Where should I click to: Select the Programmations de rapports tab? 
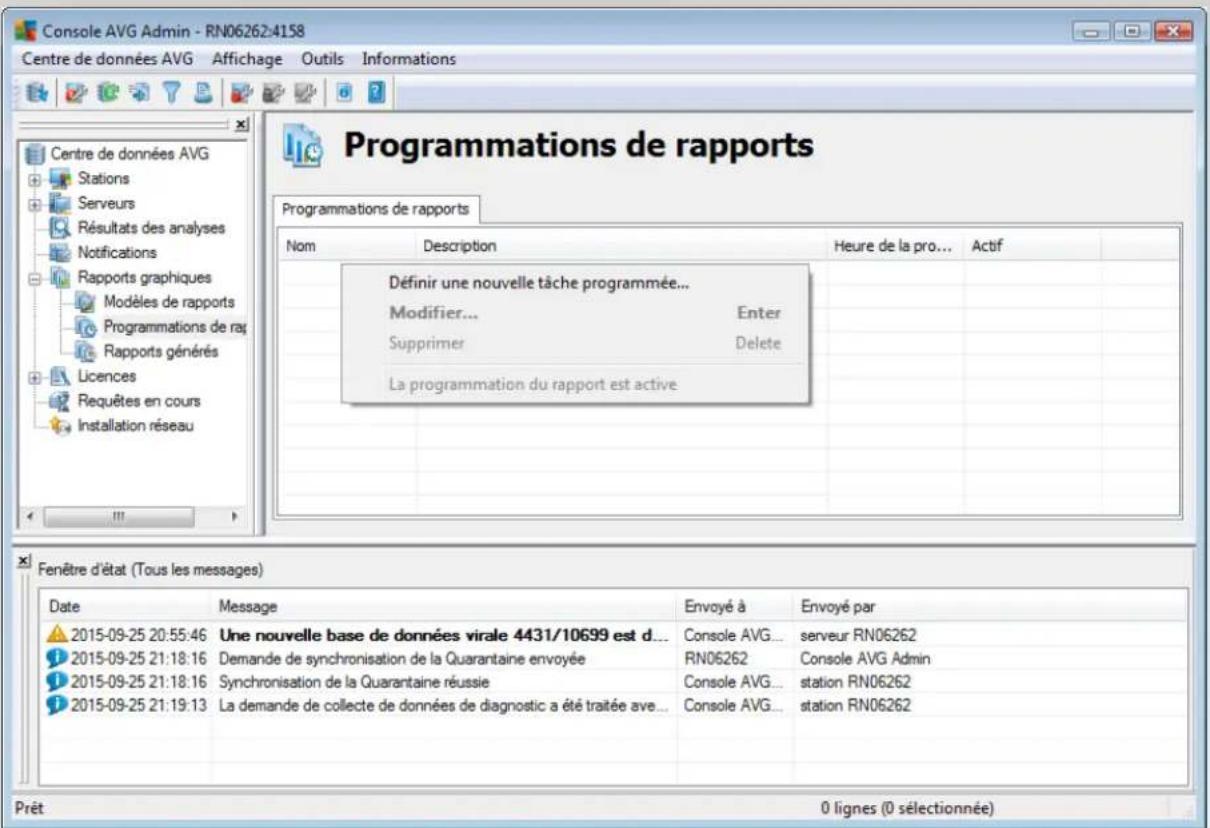click(378, 209)
